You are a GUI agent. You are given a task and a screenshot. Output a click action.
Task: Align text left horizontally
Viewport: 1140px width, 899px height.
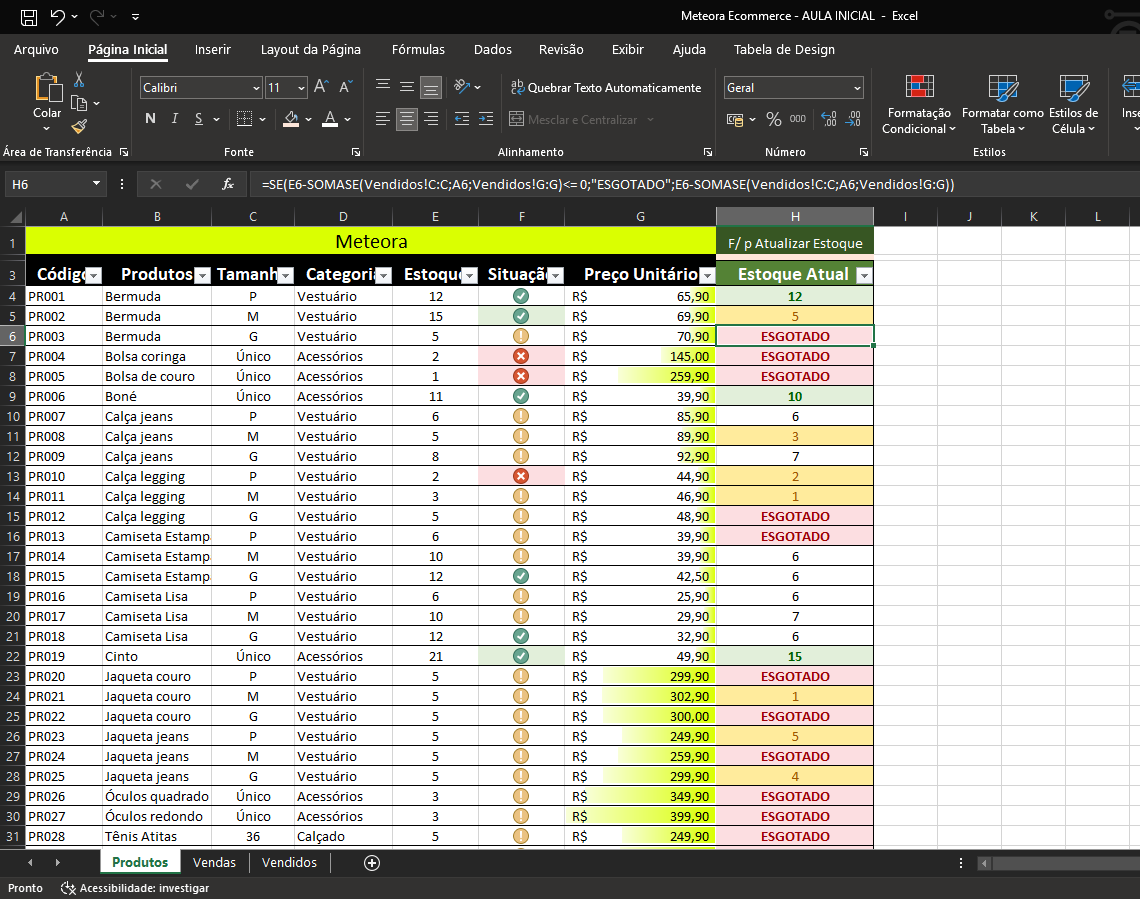(x=383, y=118)
